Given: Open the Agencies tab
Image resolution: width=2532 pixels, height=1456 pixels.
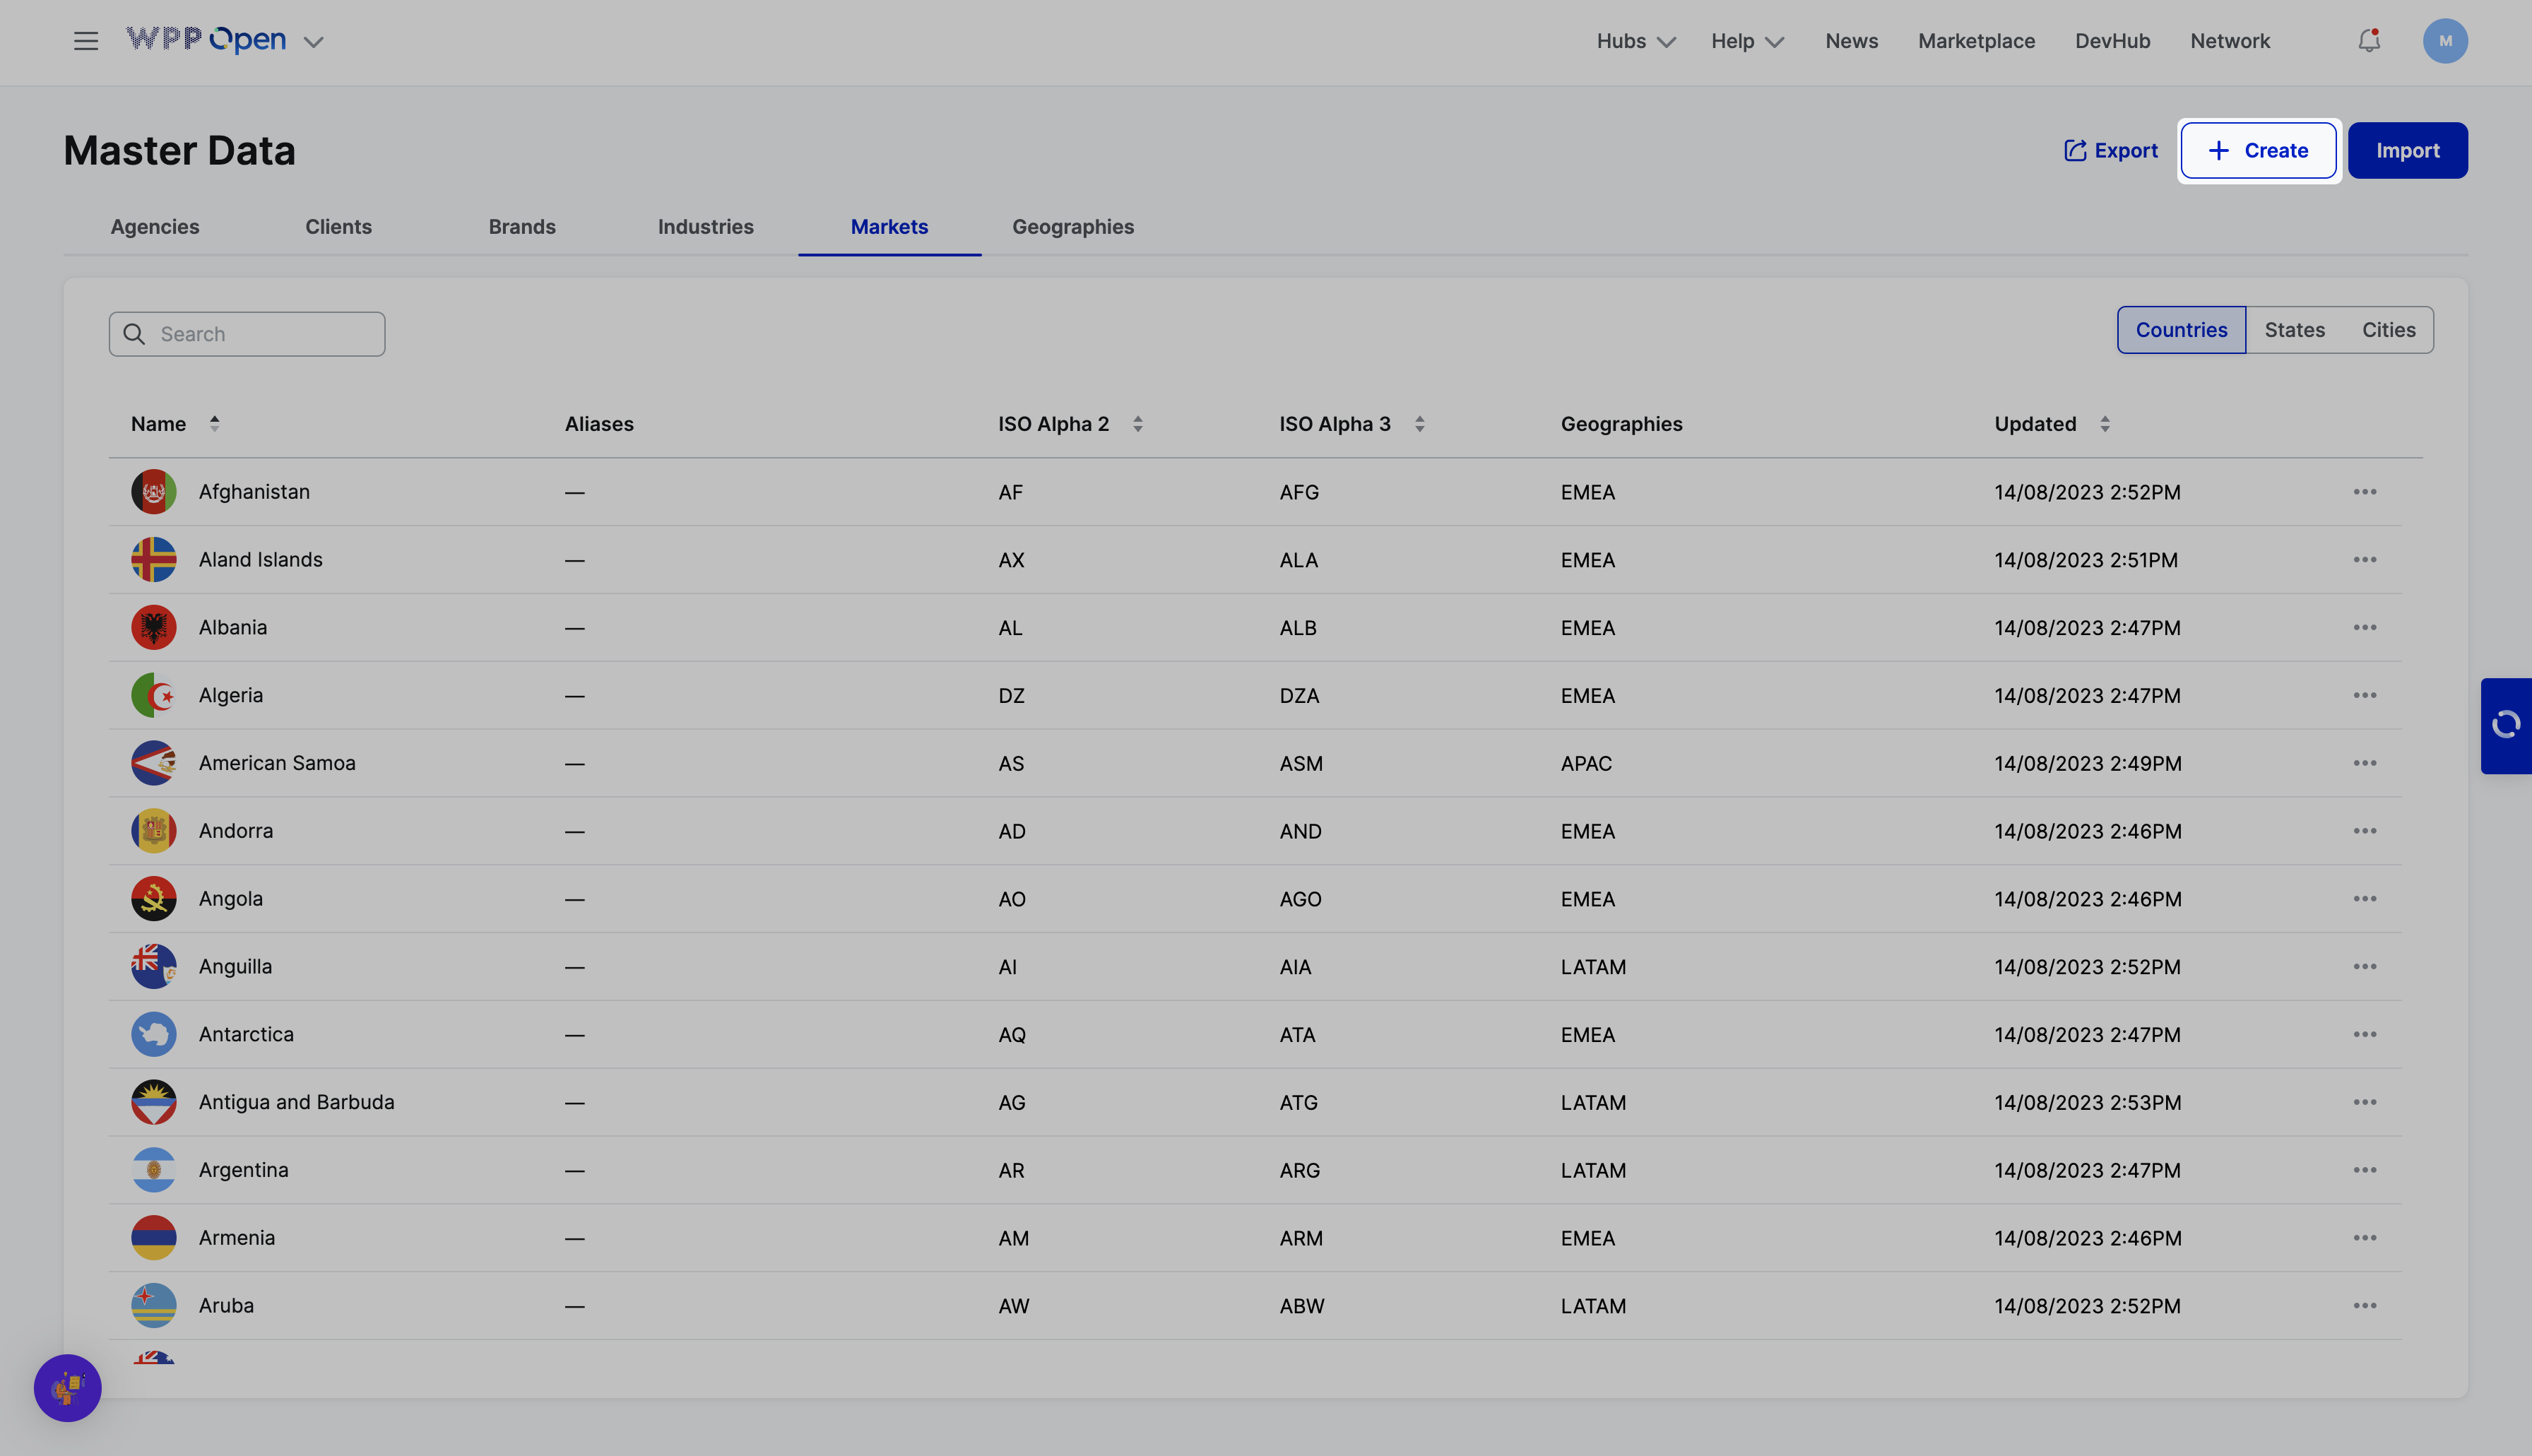Looking at the screenshot, I should [155, 227].
